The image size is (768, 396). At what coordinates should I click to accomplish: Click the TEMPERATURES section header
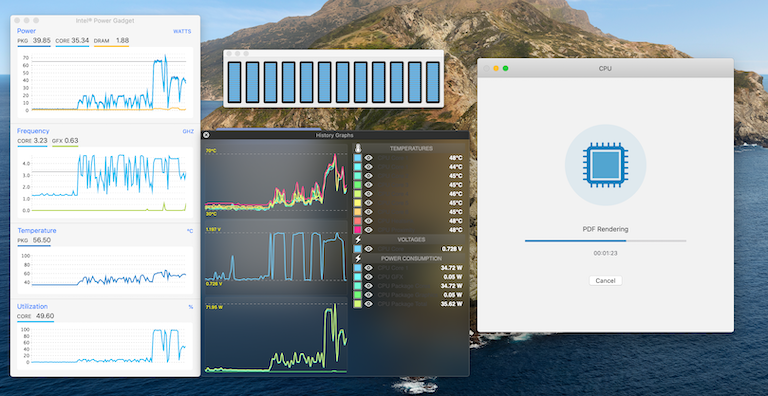tap(411, 148)
